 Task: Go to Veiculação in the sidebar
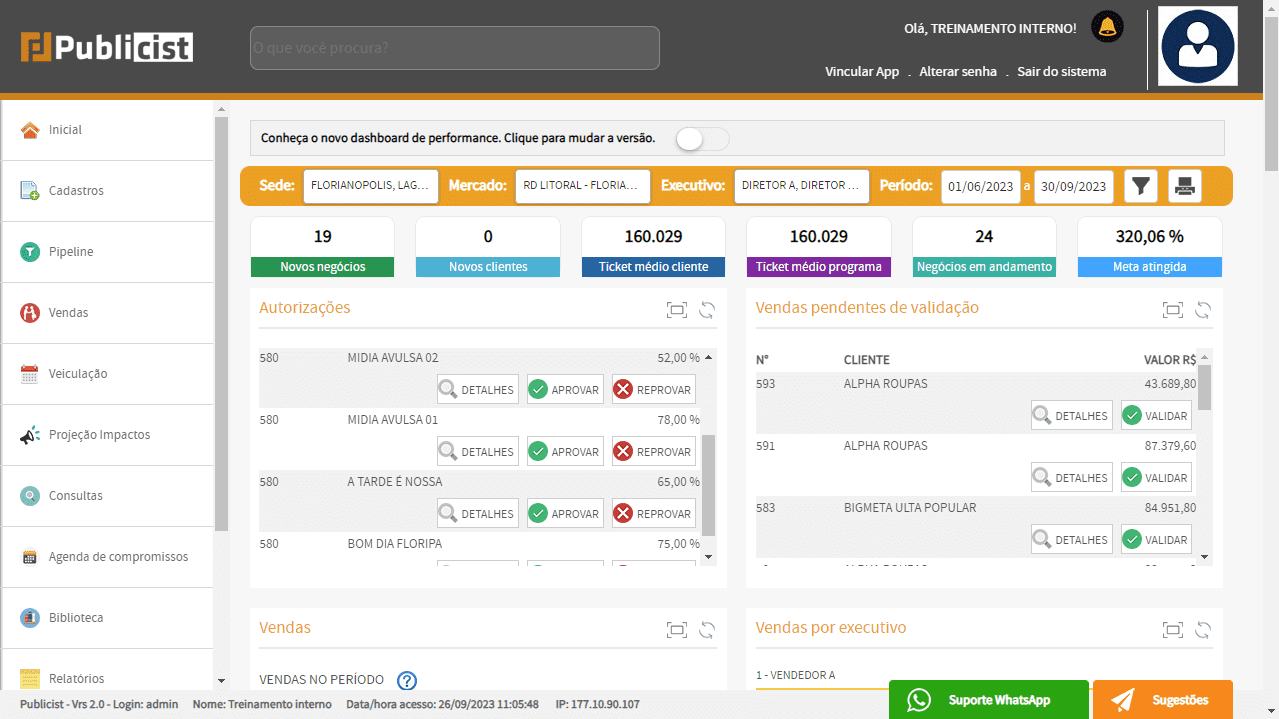point(78,374)
